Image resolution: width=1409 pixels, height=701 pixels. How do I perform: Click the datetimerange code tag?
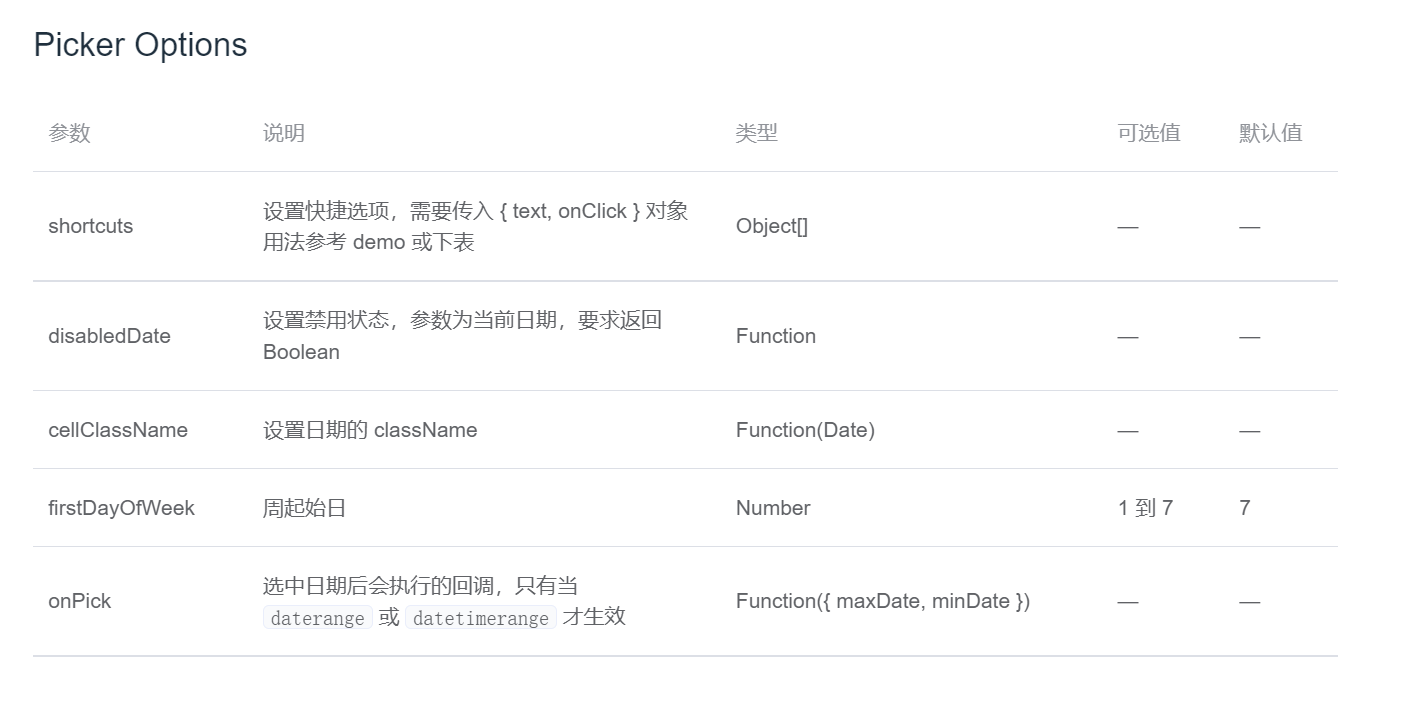tap(481, 618)
